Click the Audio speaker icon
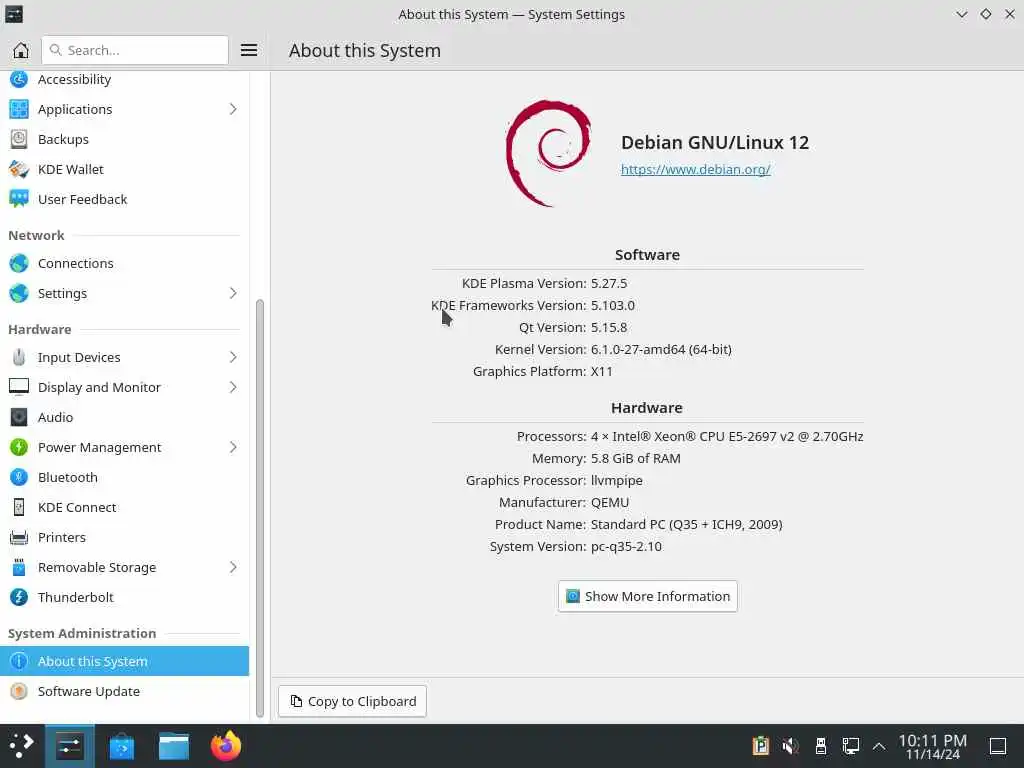 click(x=19, y=417)
